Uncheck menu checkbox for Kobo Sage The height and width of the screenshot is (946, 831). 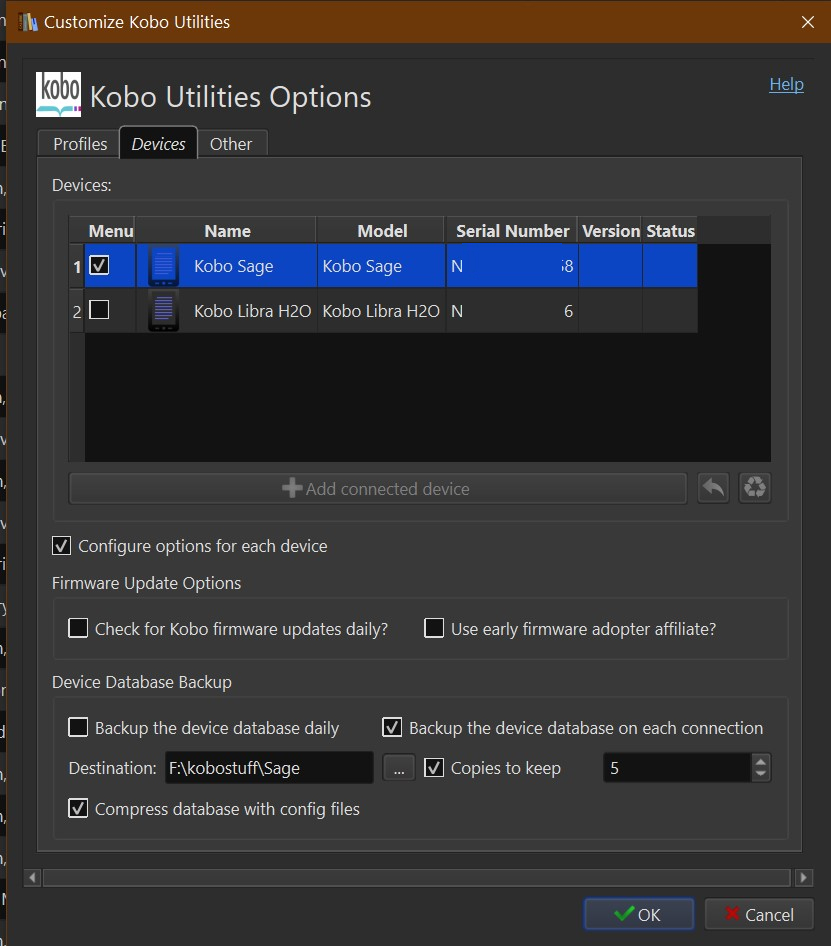click(100, 266)
